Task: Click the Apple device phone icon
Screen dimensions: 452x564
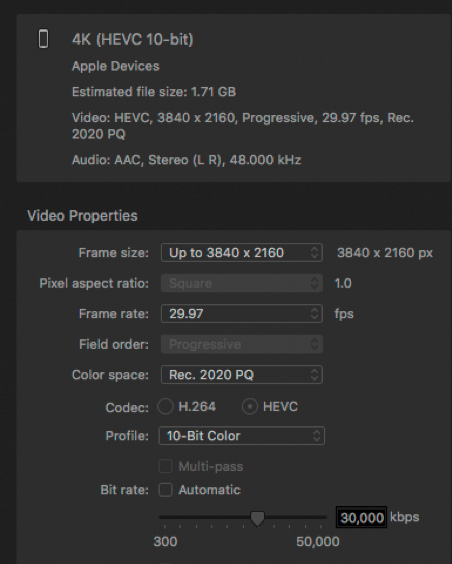Action: (44, 39)
